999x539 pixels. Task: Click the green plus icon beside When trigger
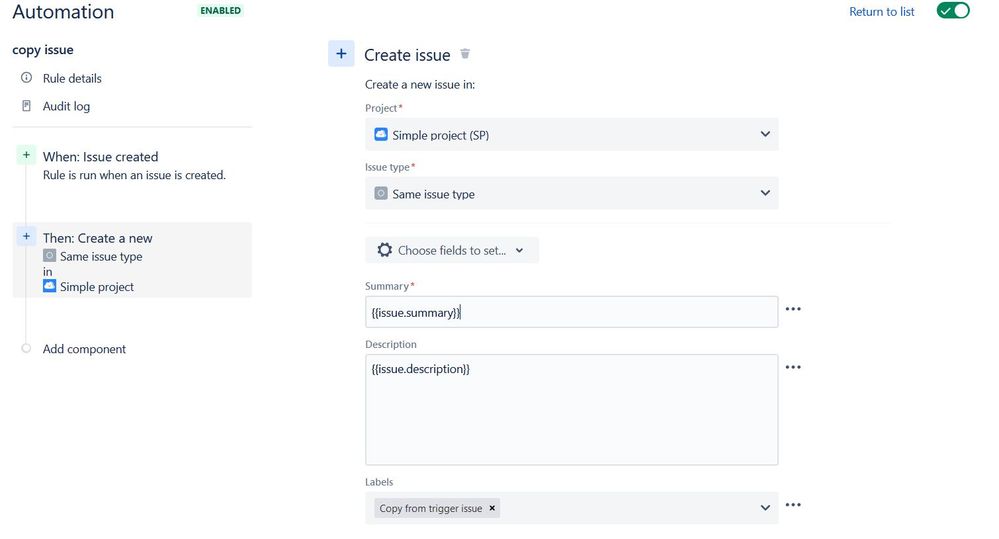point(26,156)
